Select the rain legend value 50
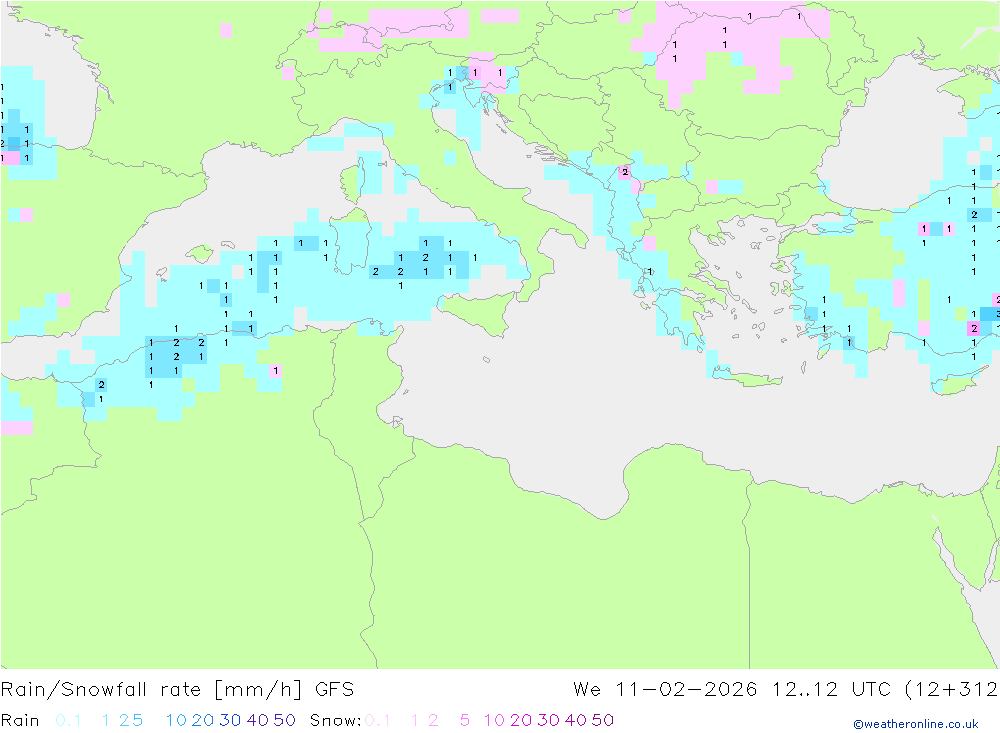The height and width of the screenshot is (733, 1000). 284,720
